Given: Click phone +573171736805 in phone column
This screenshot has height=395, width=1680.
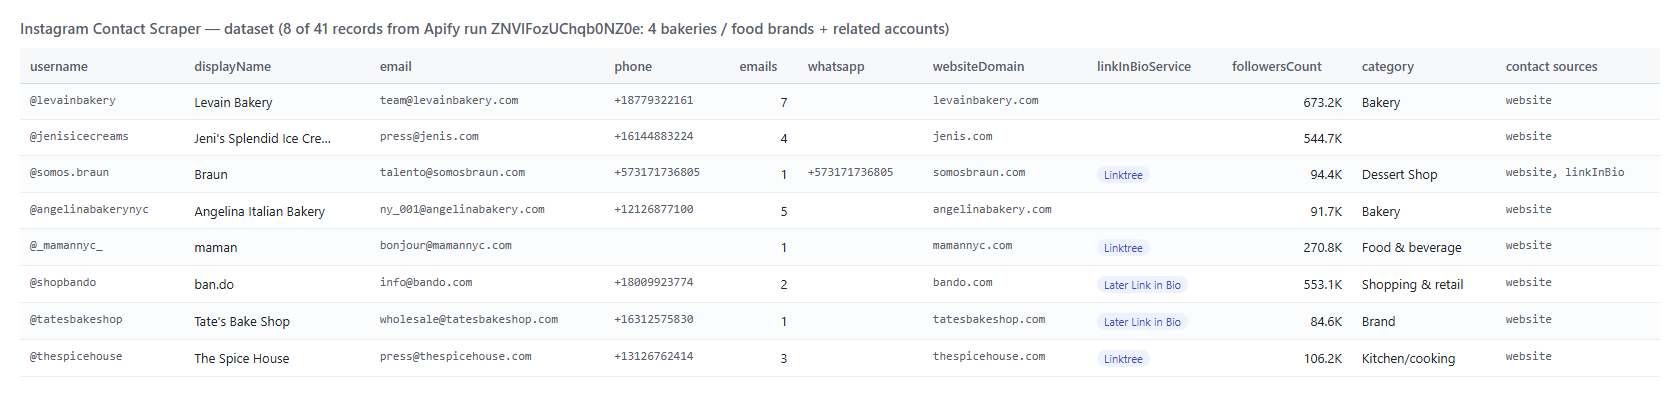Looking at the screenshot, I should coord(657,173).
